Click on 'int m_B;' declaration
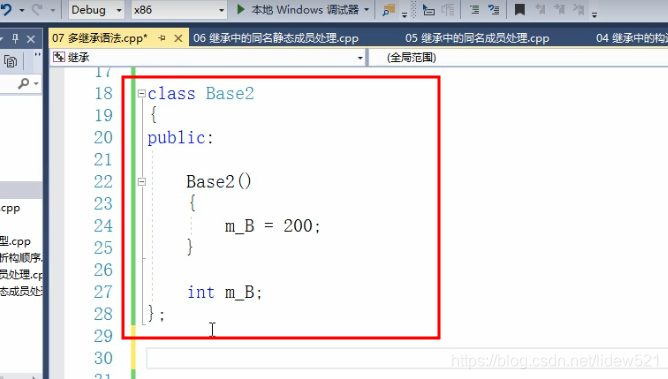Viewport: 668px width, 379px height. 225,293
